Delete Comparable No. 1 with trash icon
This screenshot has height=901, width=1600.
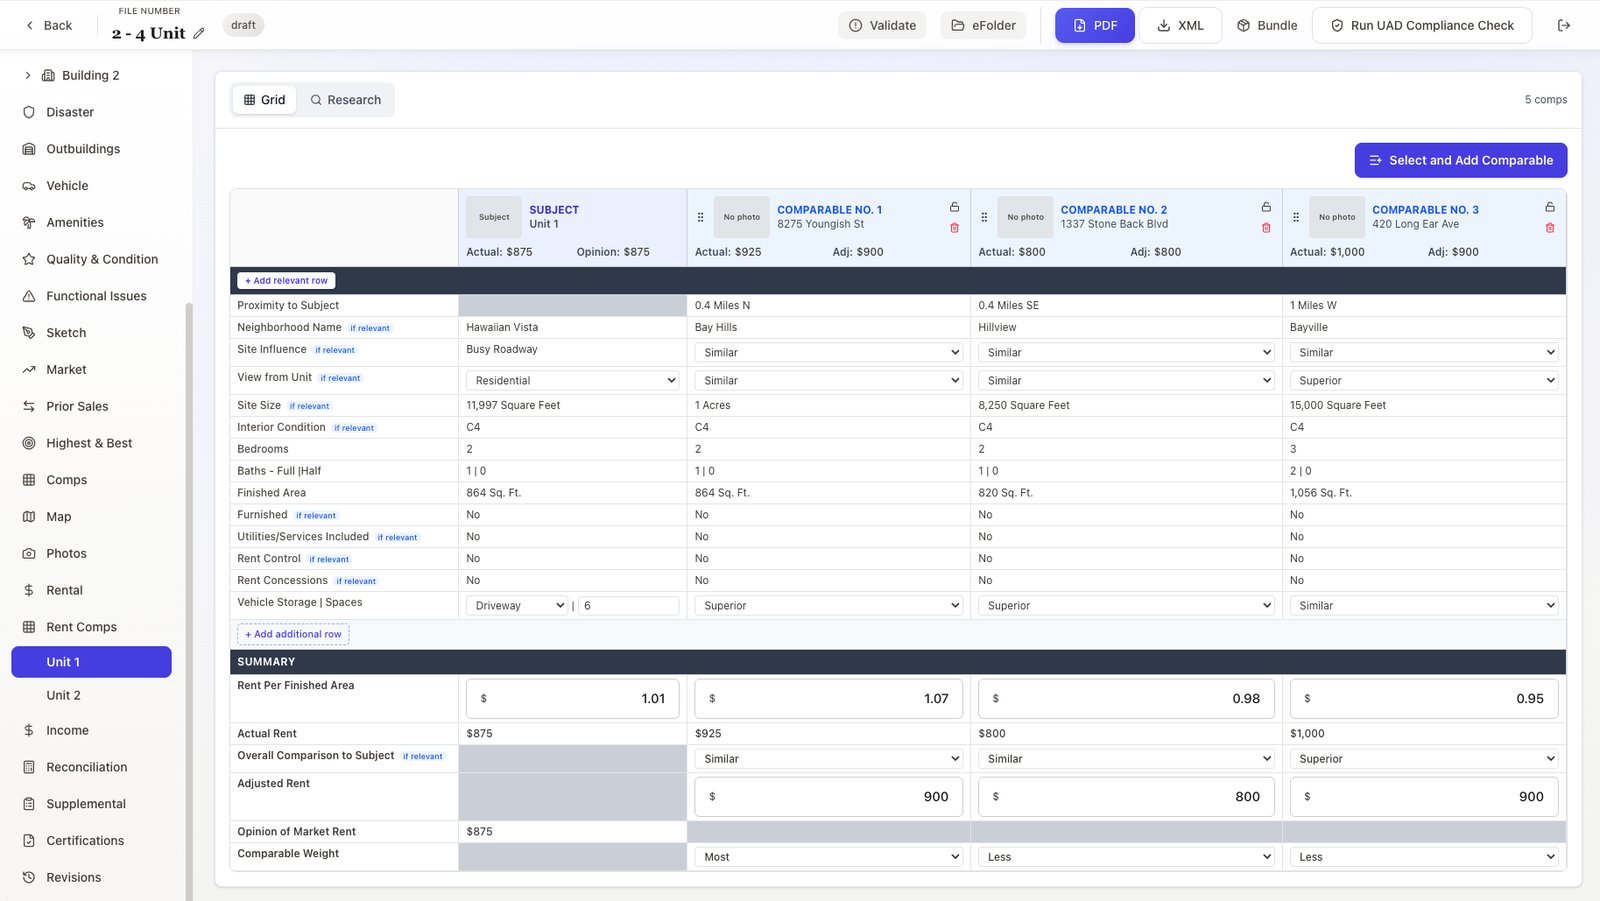tap(954, 228)
